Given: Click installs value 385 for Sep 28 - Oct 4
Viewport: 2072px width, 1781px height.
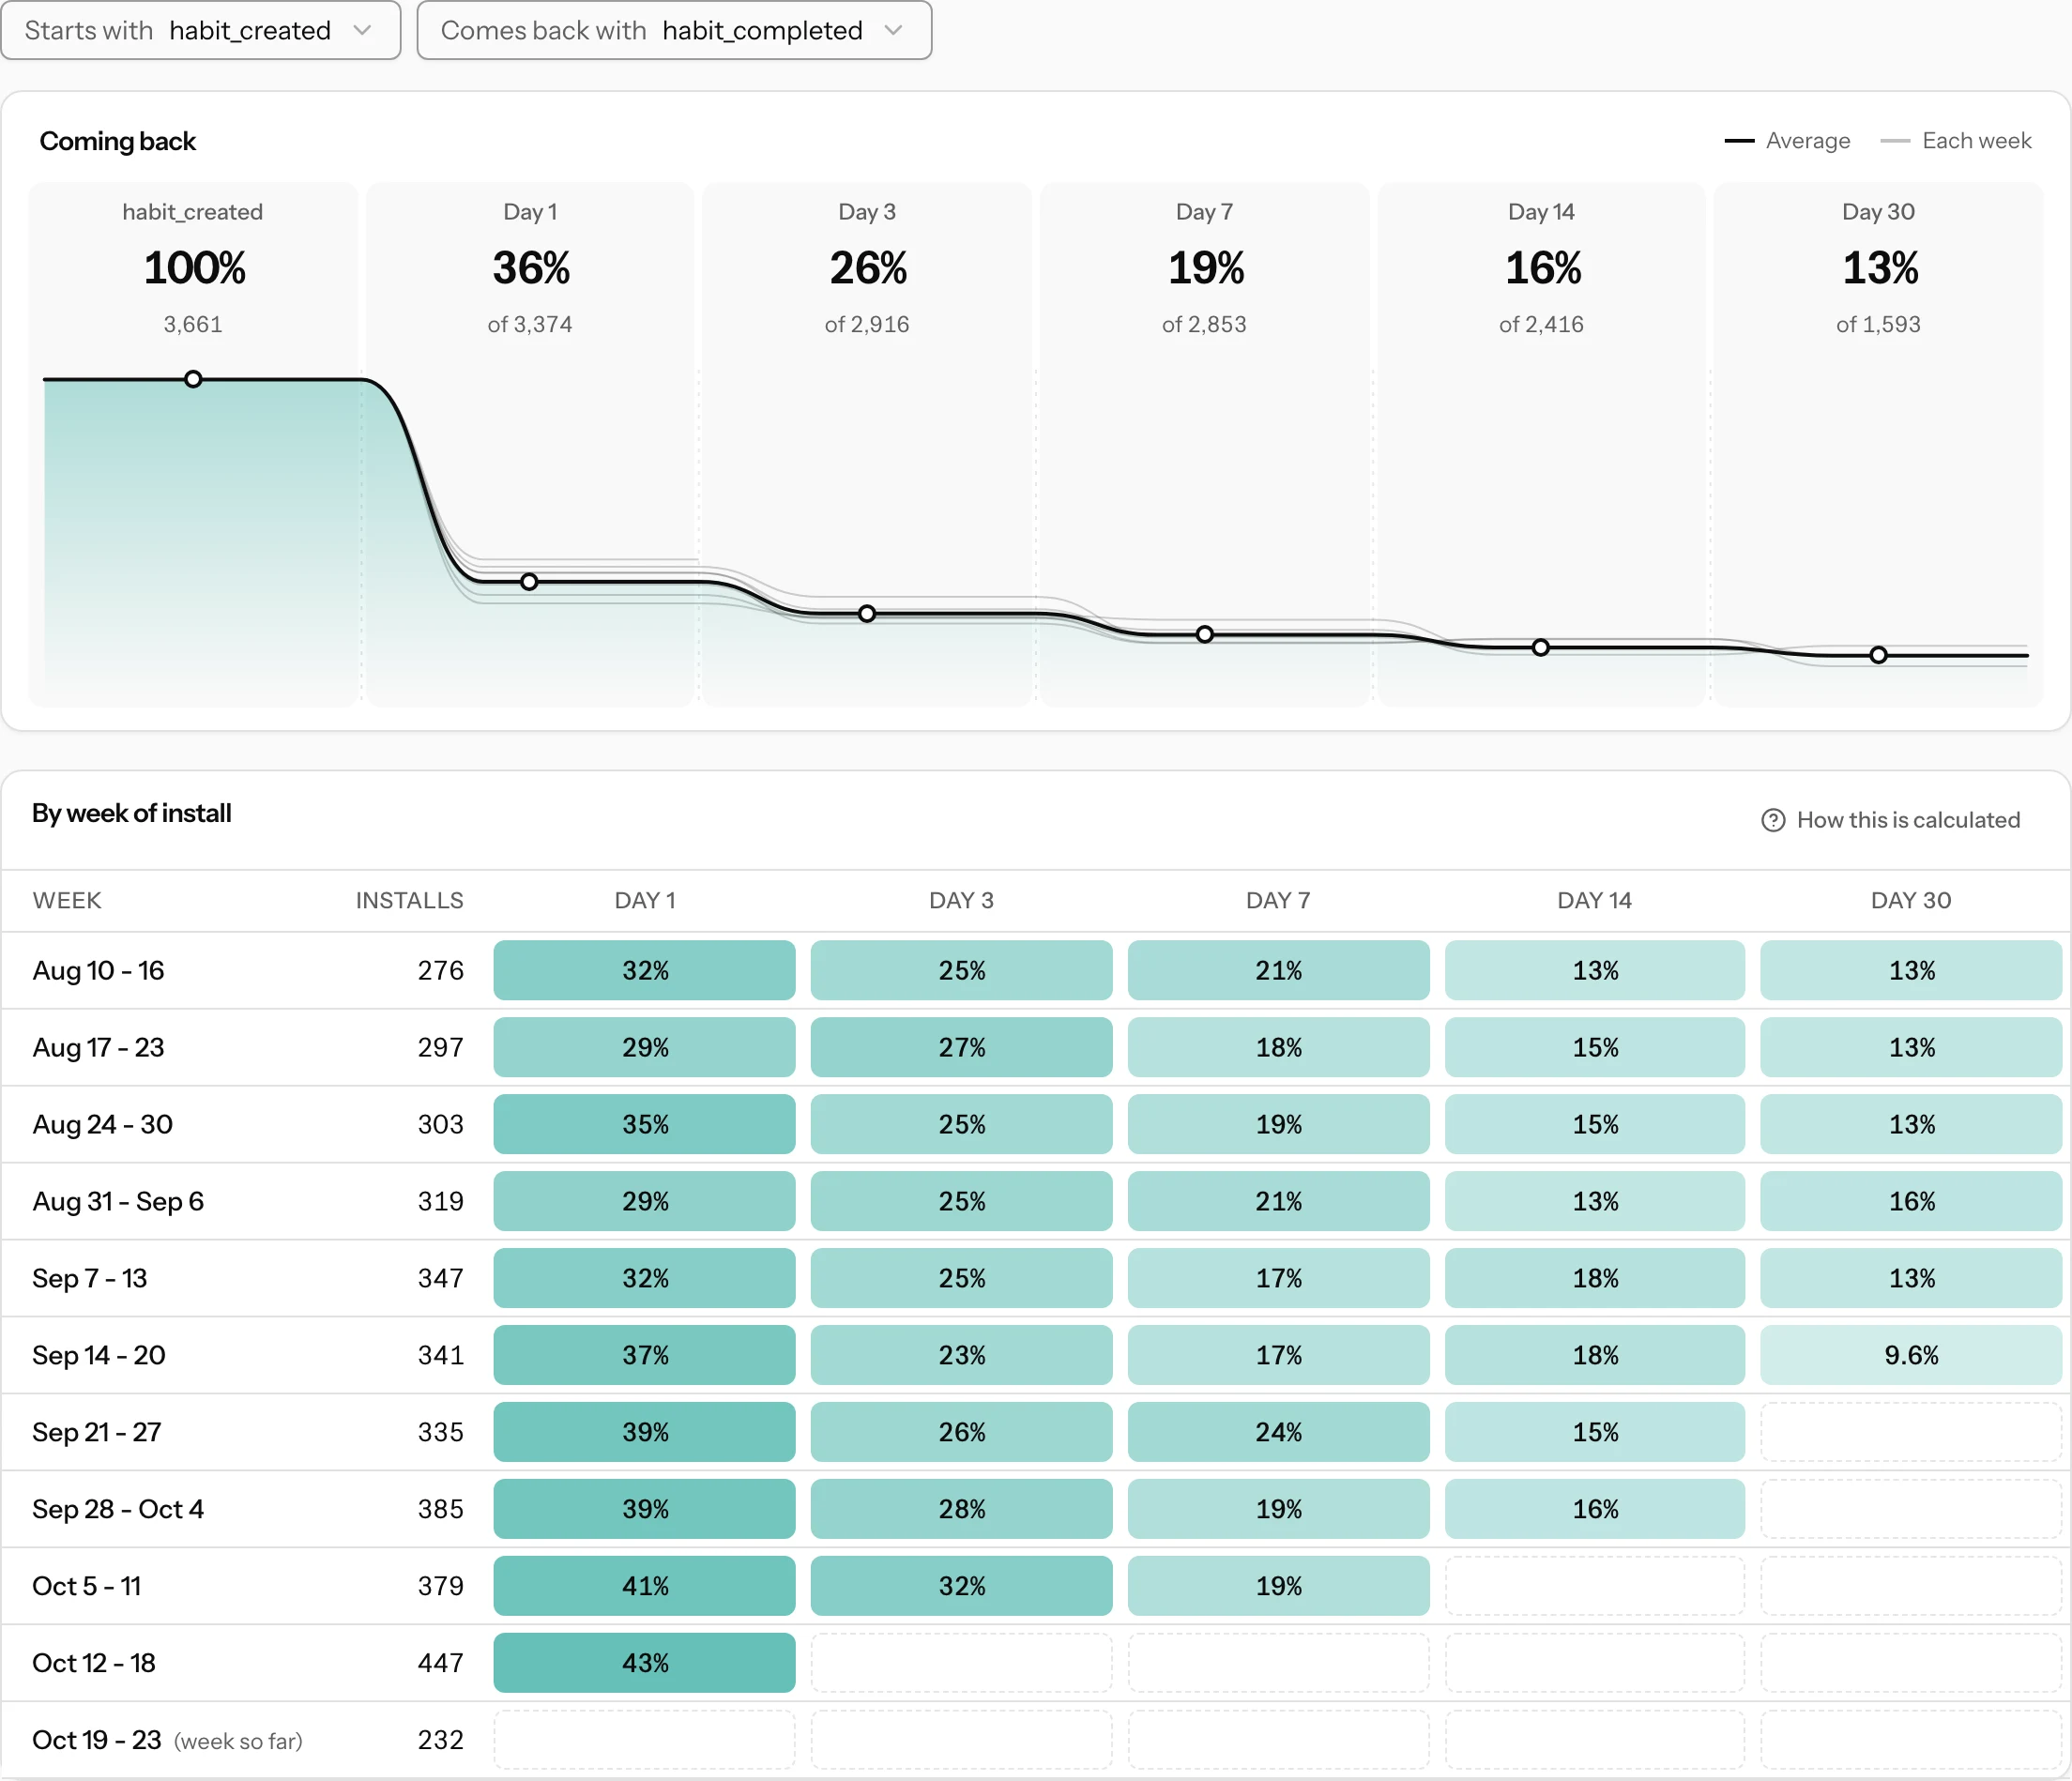Looking at the screenshot, I should 440,1509.
